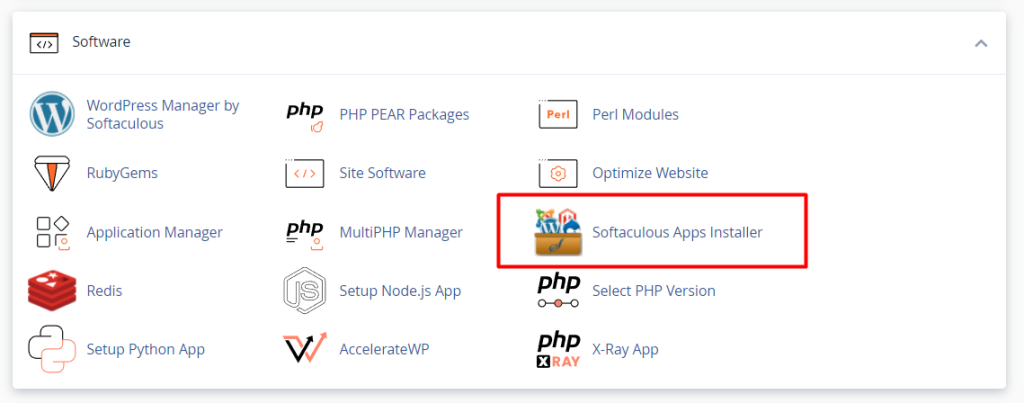Click the Application Manager shapes icon

click(52, 232)
